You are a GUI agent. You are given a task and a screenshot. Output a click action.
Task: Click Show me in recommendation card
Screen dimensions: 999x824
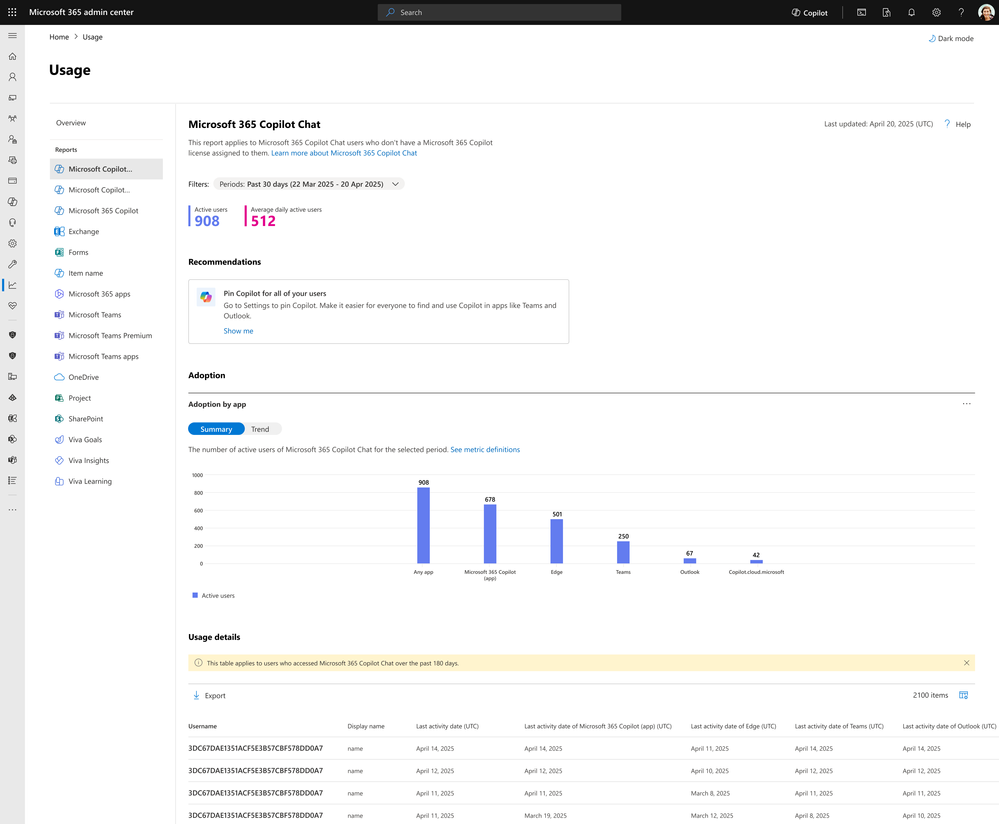click(238, 331)
